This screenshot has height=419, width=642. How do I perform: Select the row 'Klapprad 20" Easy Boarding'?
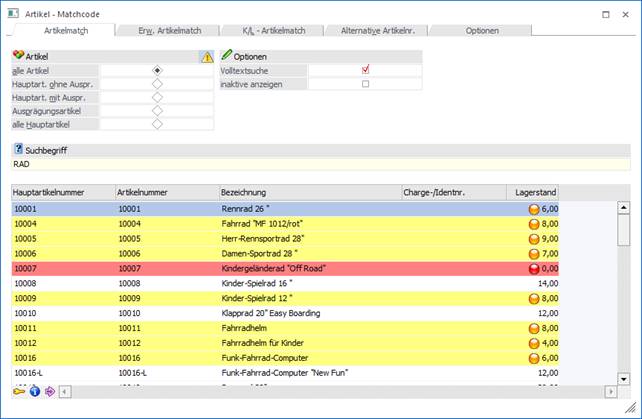pos(270,312)
